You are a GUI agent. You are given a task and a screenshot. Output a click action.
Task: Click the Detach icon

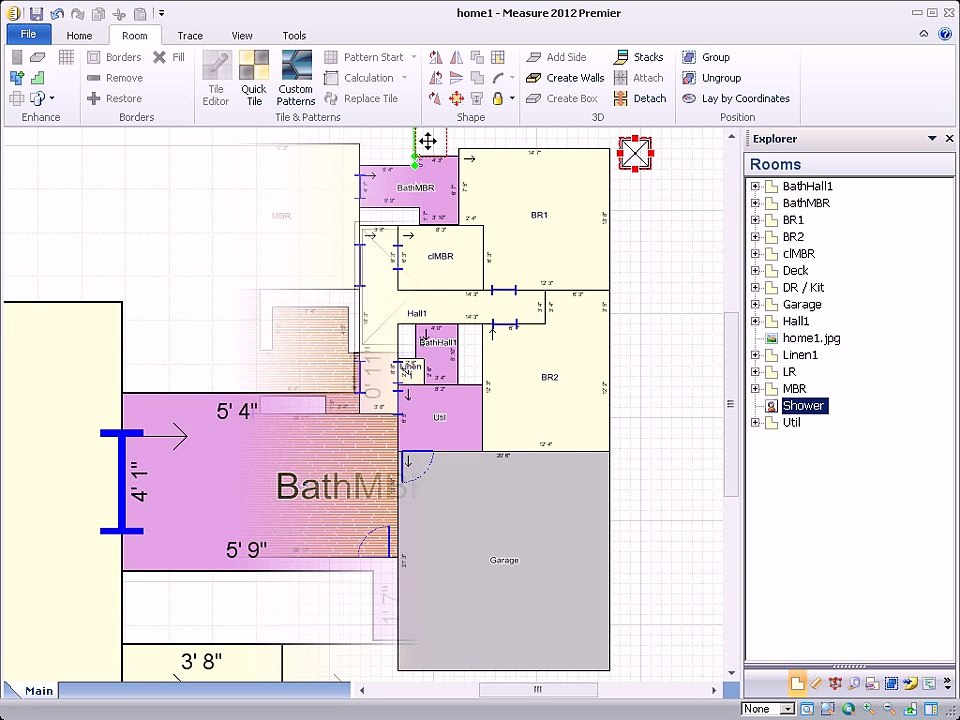pyautogui.click(x=621, y=98)
